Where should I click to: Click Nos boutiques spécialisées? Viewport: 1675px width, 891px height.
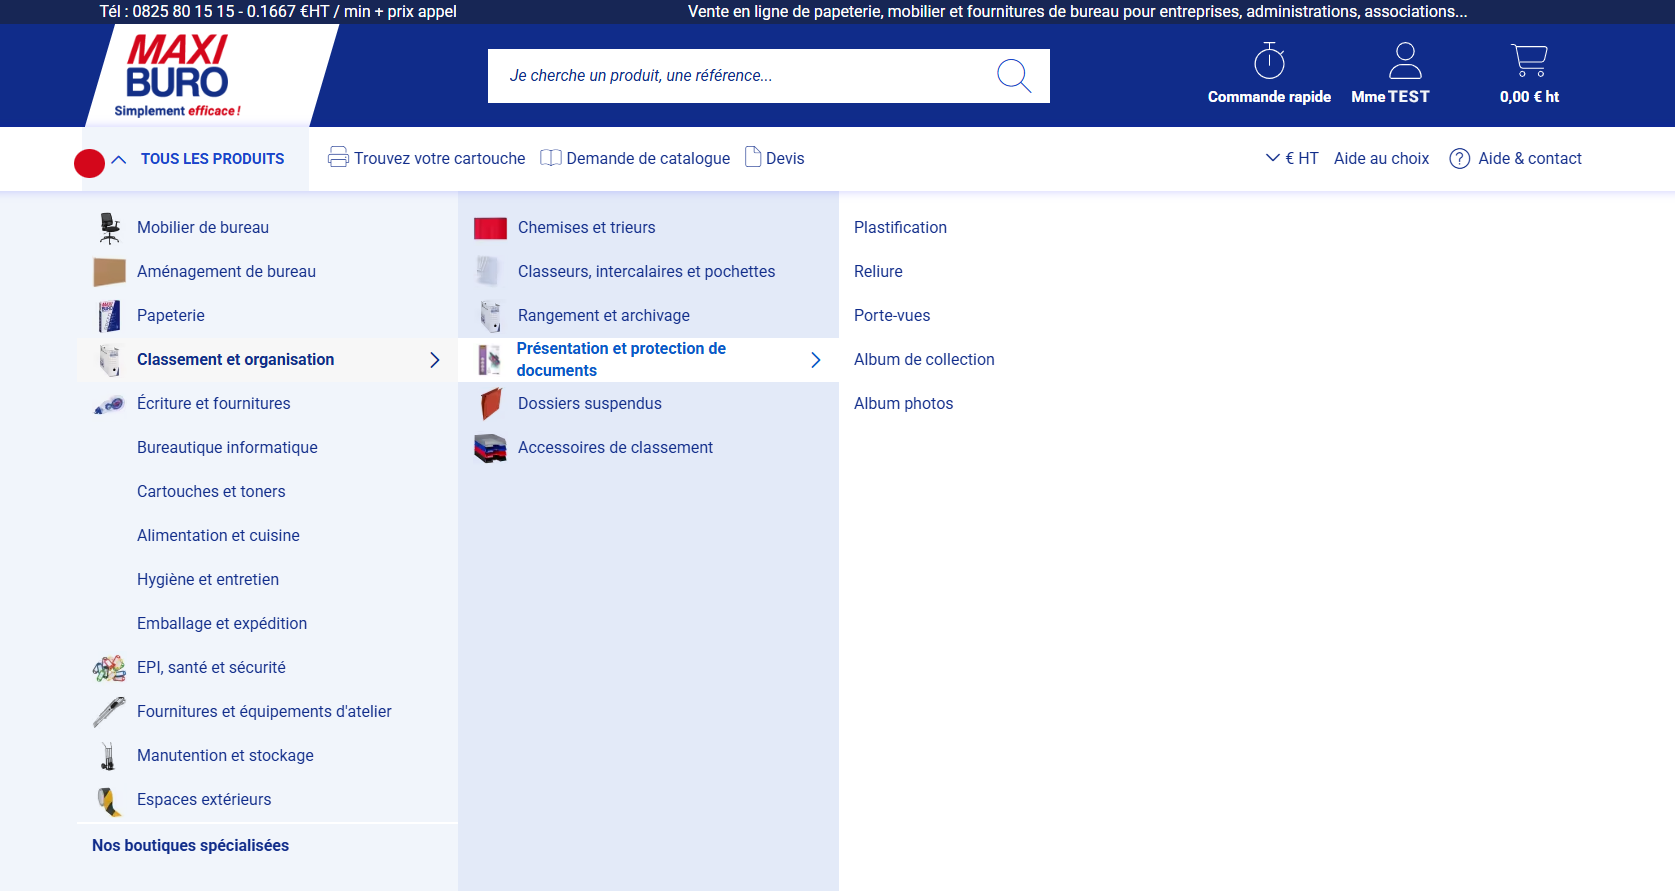pos(190,846)
